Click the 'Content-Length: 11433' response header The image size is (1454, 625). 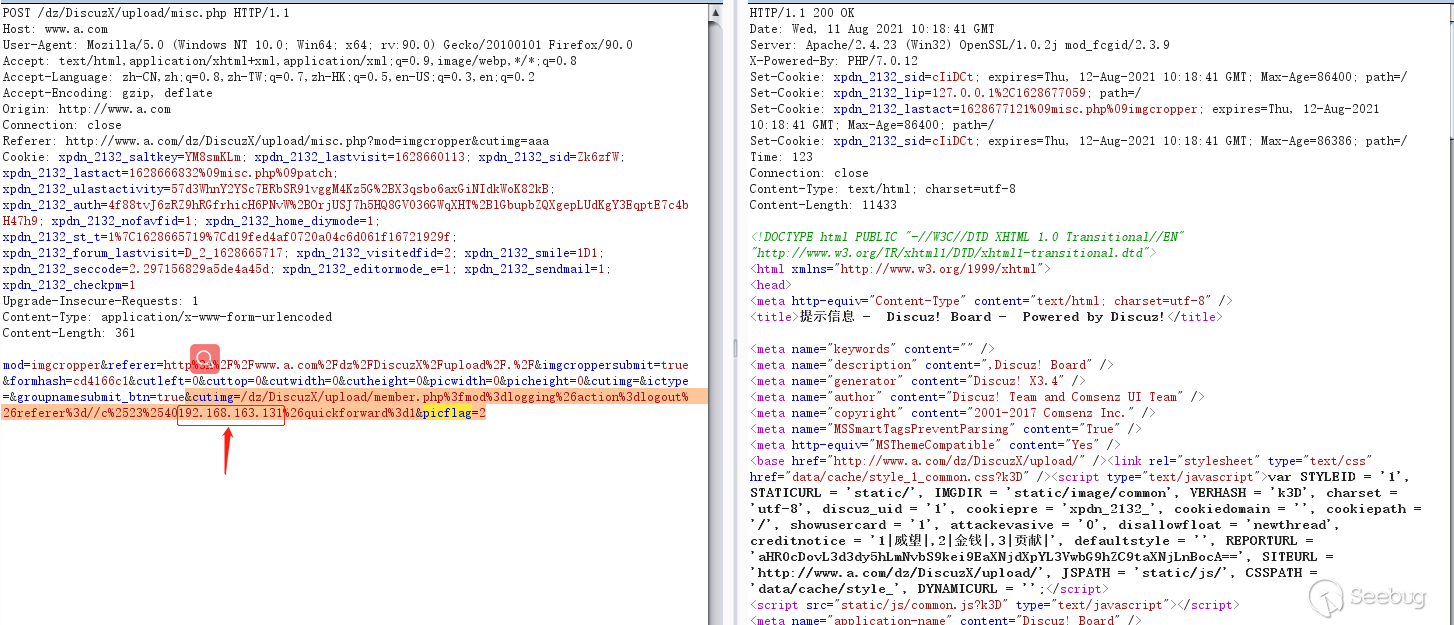coord(823,205)
